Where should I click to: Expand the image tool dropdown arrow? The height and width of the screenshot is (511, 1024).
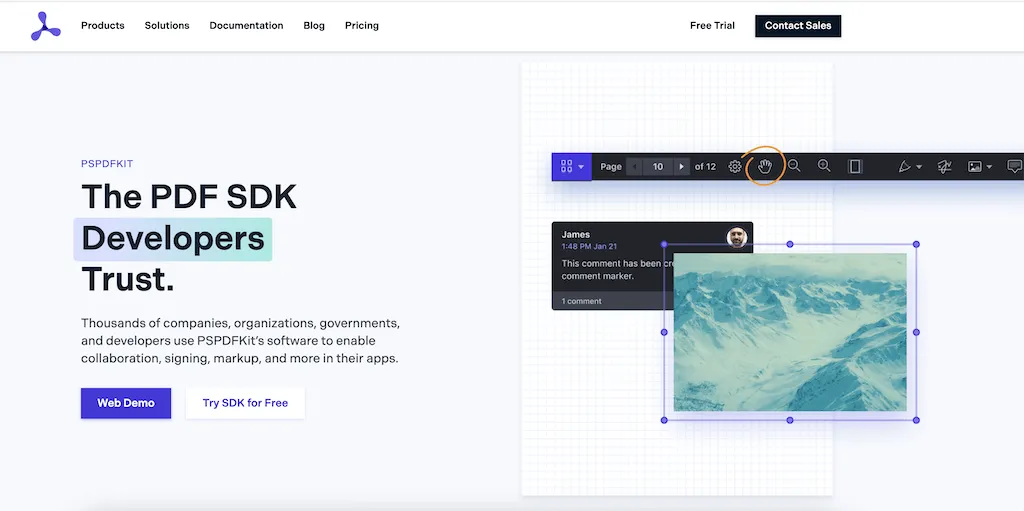click(989, 167)
